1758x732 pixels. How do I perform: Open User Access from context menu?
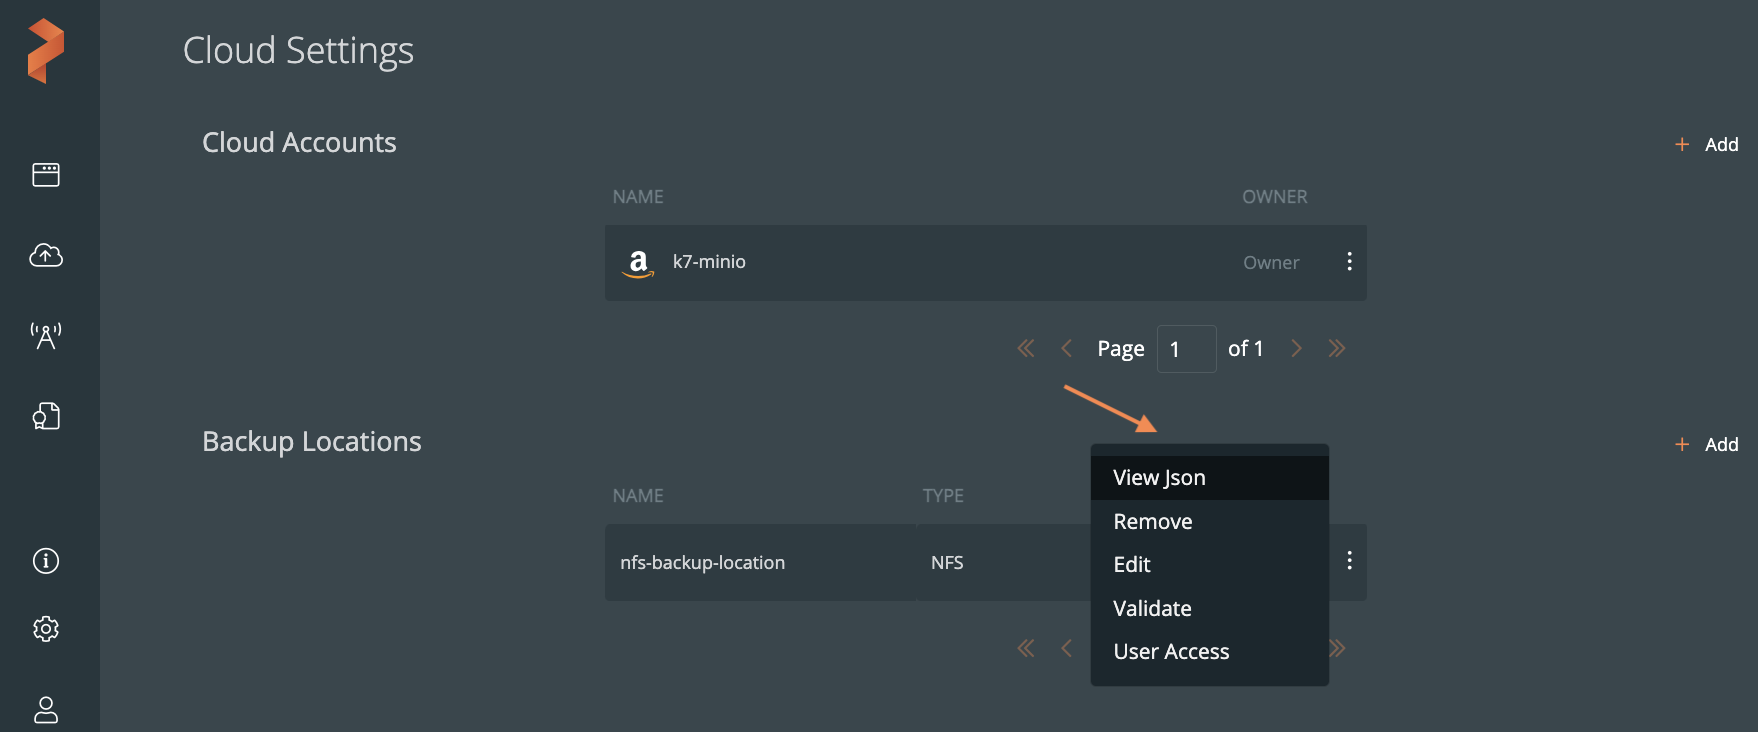(1171, 652)
